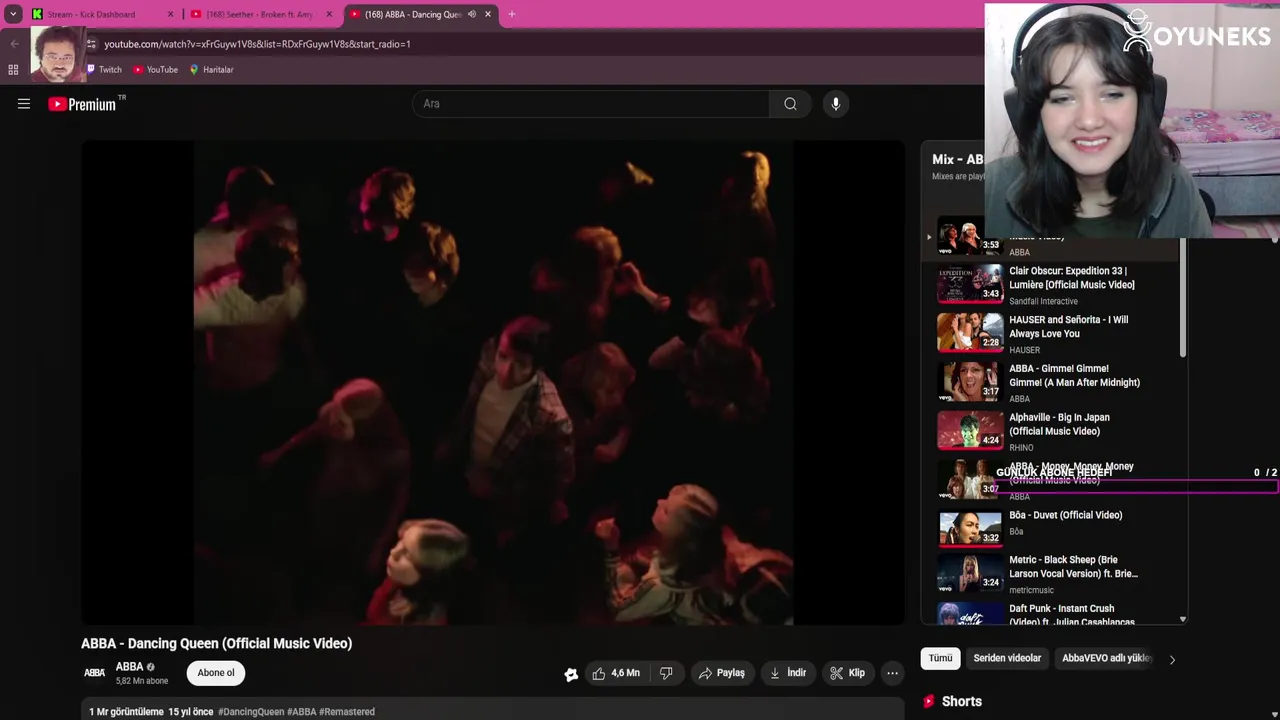The width and height of the screenshot is (1280, 720).
Task: Open the #ABBA hashtag link
Action: 302,712
